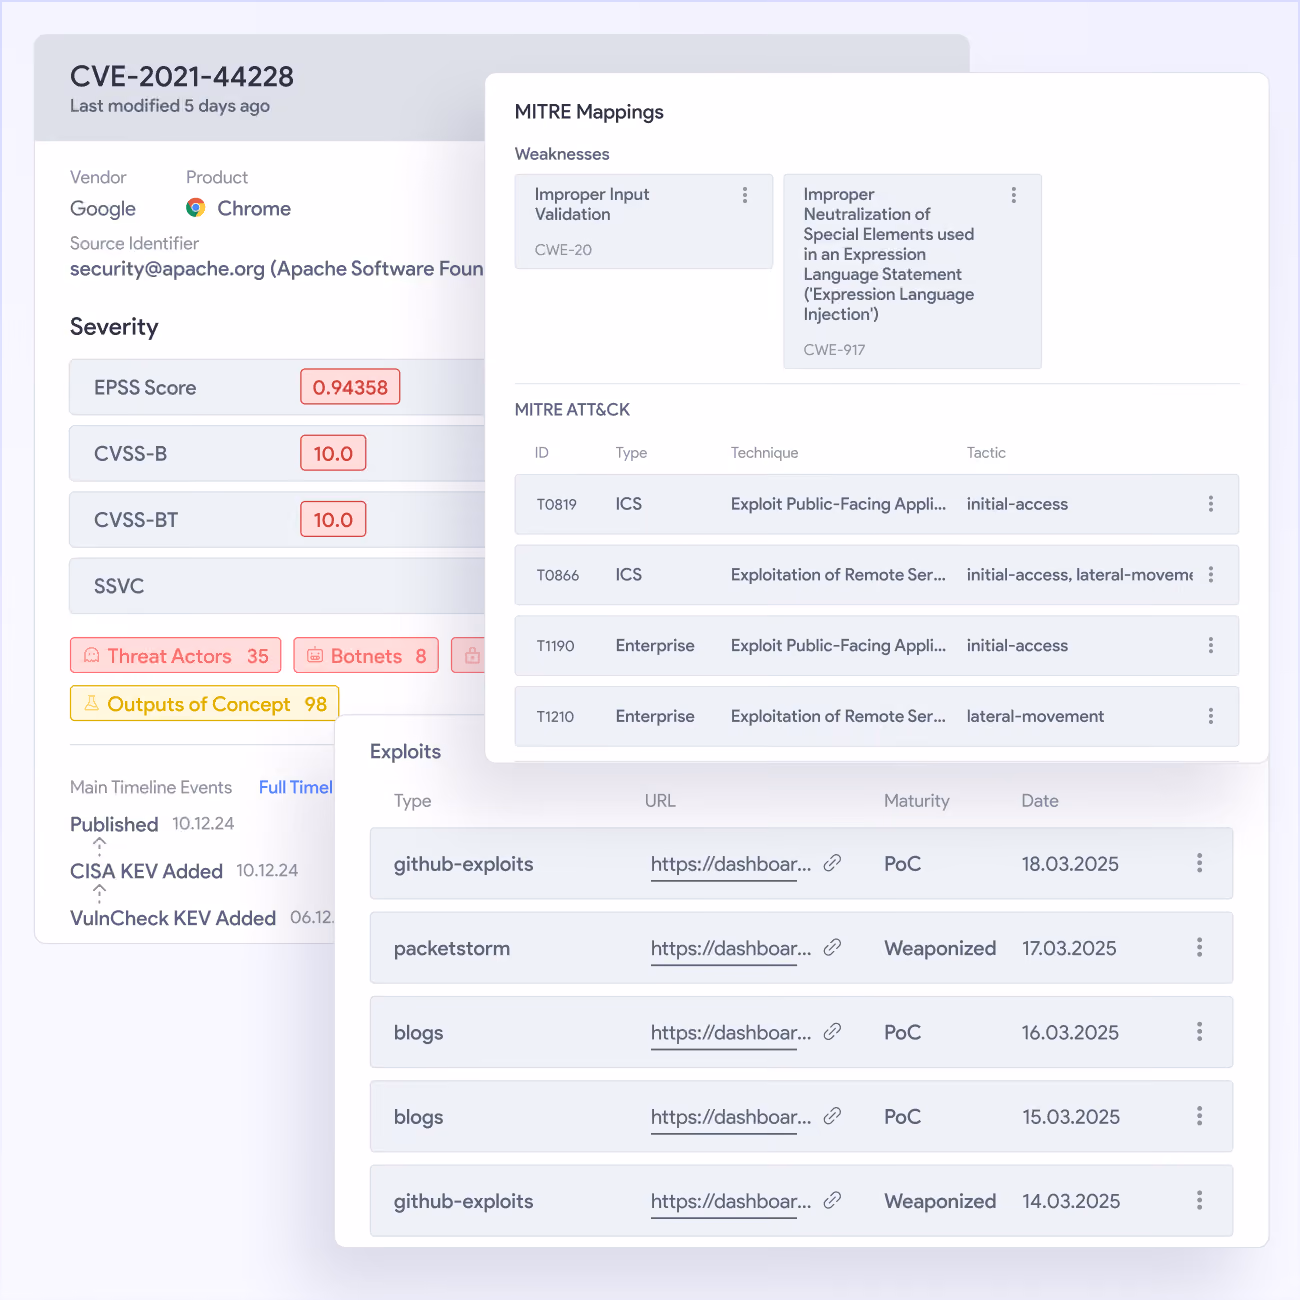Click the Maturity column header in Exploits

[917, 801]
